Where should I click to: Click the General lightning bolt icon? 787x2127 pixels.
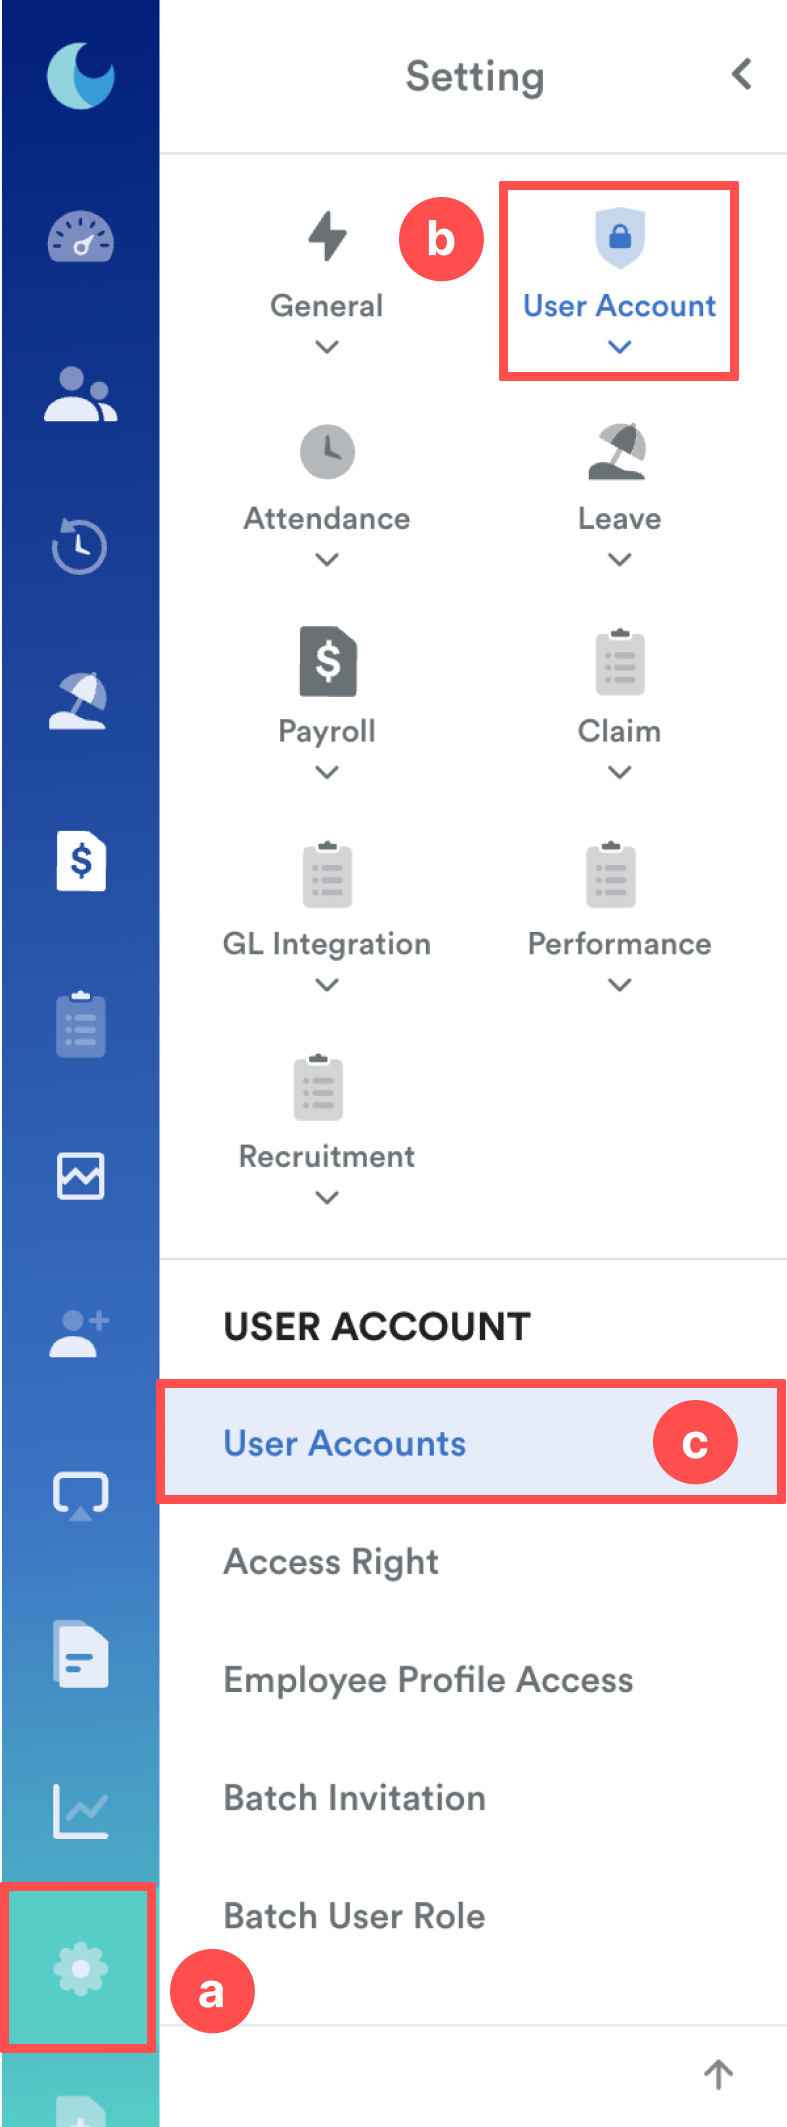[x=327, y=236]
